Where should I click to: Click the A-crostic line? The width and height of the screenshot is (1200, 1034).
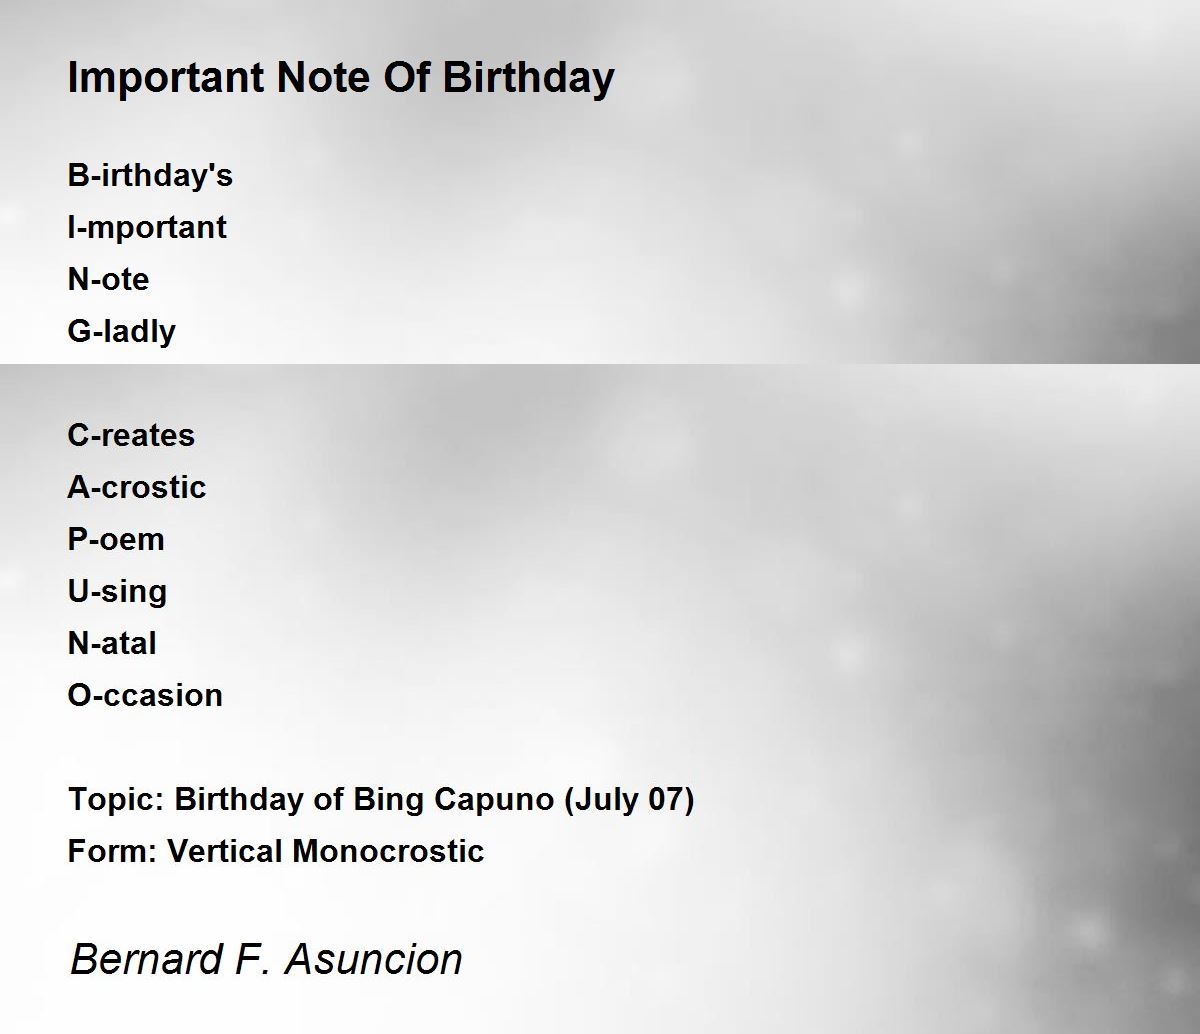pos(137,487)
